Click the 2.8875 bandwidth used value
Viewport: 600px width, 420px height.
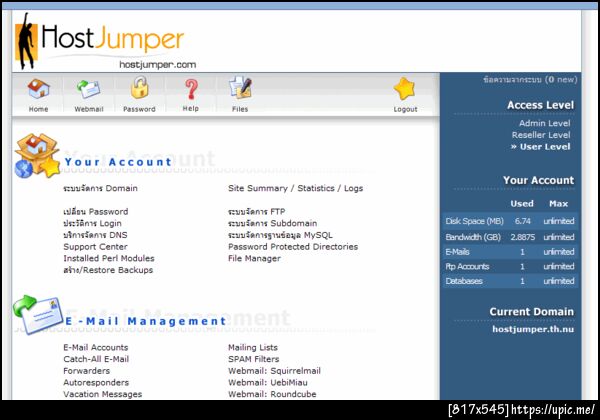pyautogui.click(x=522, y=237)
